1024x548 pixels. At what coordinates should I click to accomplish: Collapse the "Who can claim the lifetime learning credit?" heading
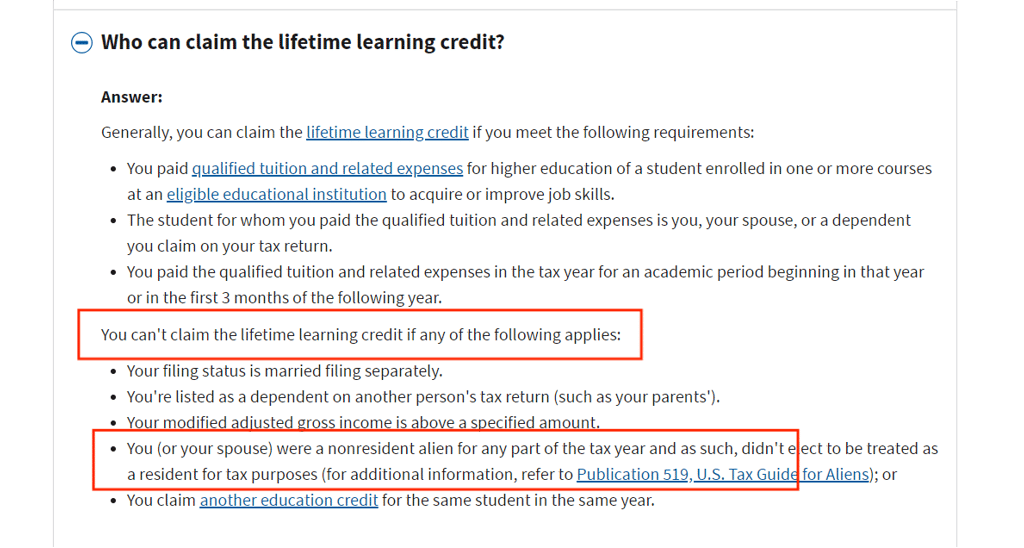302,43
